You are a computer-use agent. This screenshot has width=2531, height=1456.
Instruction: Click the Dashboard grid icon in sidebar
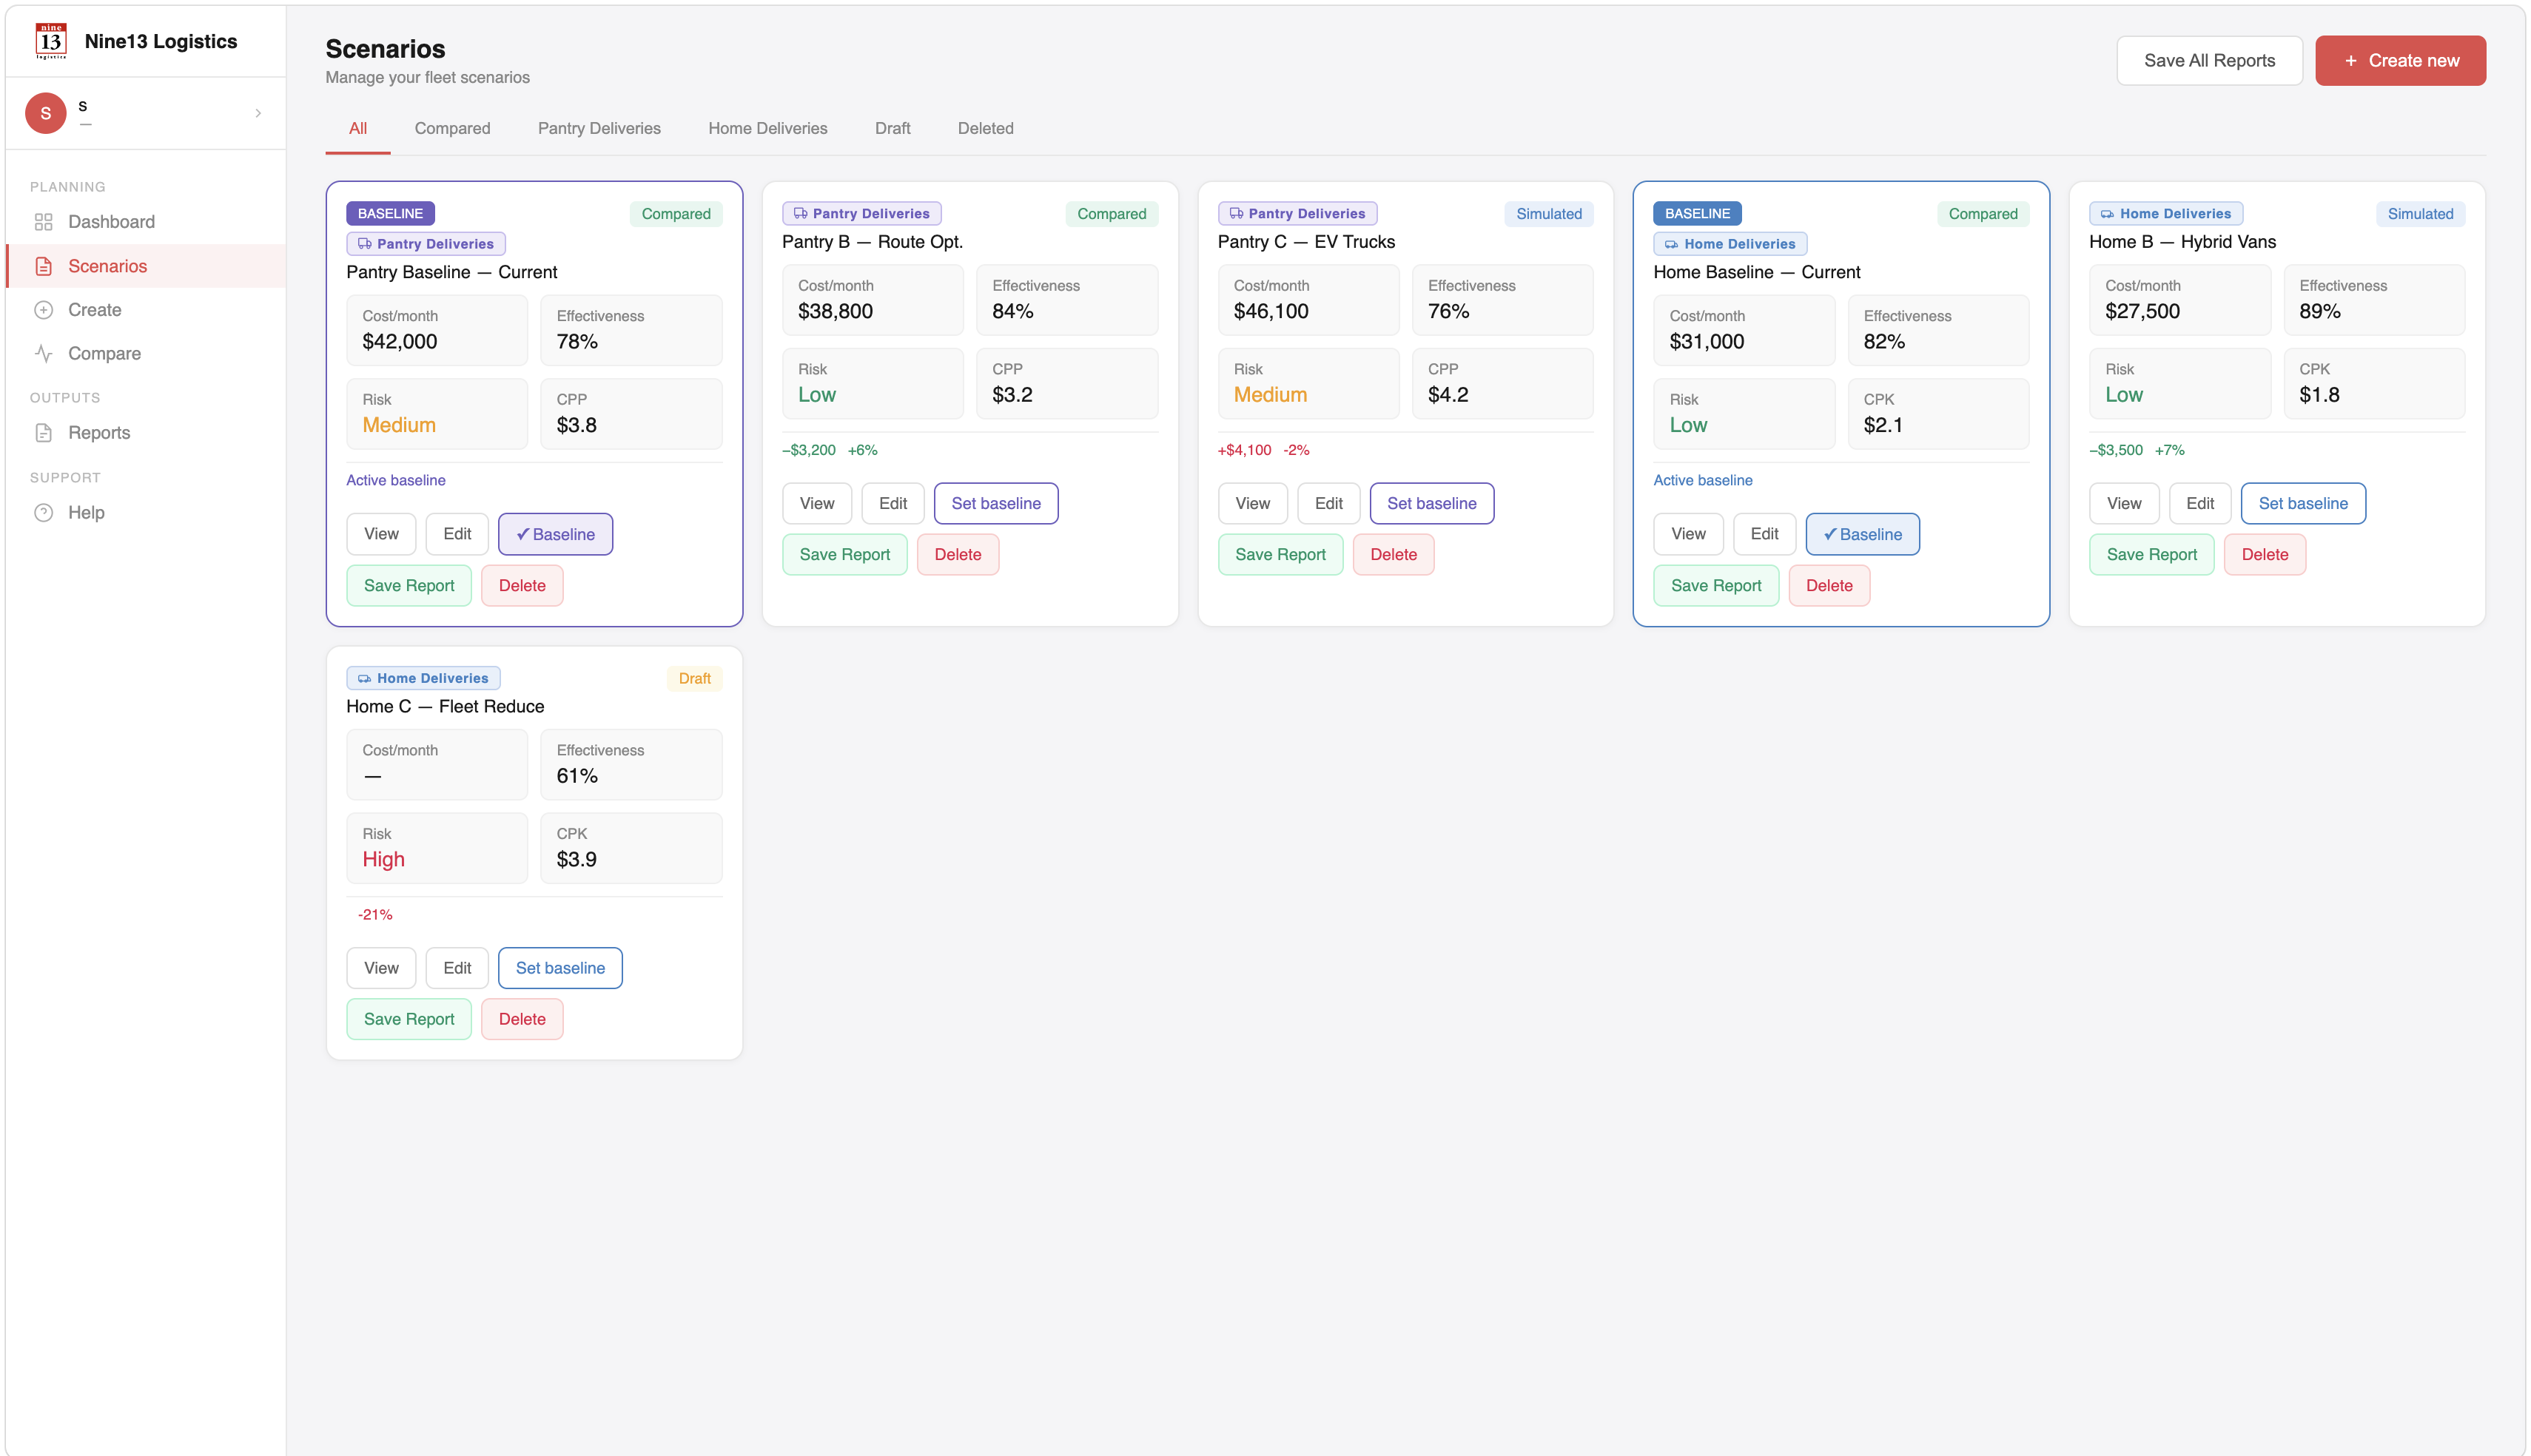point(43,222)
